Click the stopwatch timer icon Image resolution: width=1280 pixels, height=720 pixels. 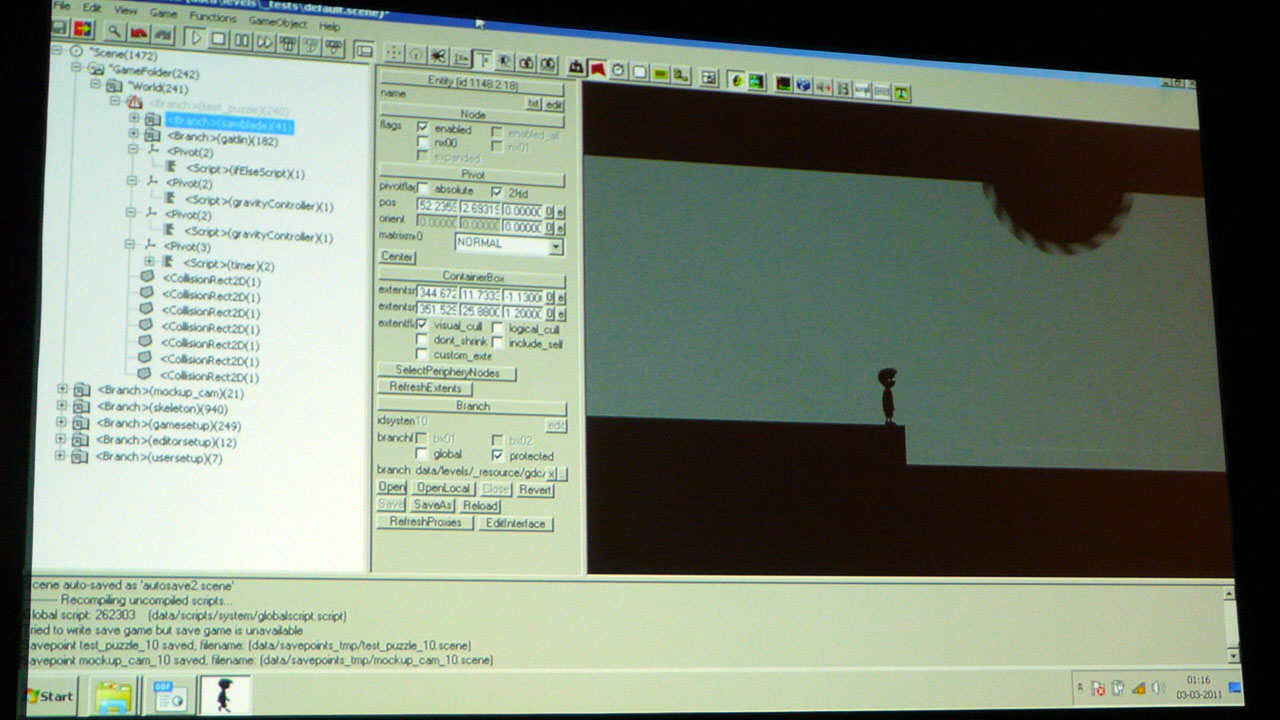point(618,70)
